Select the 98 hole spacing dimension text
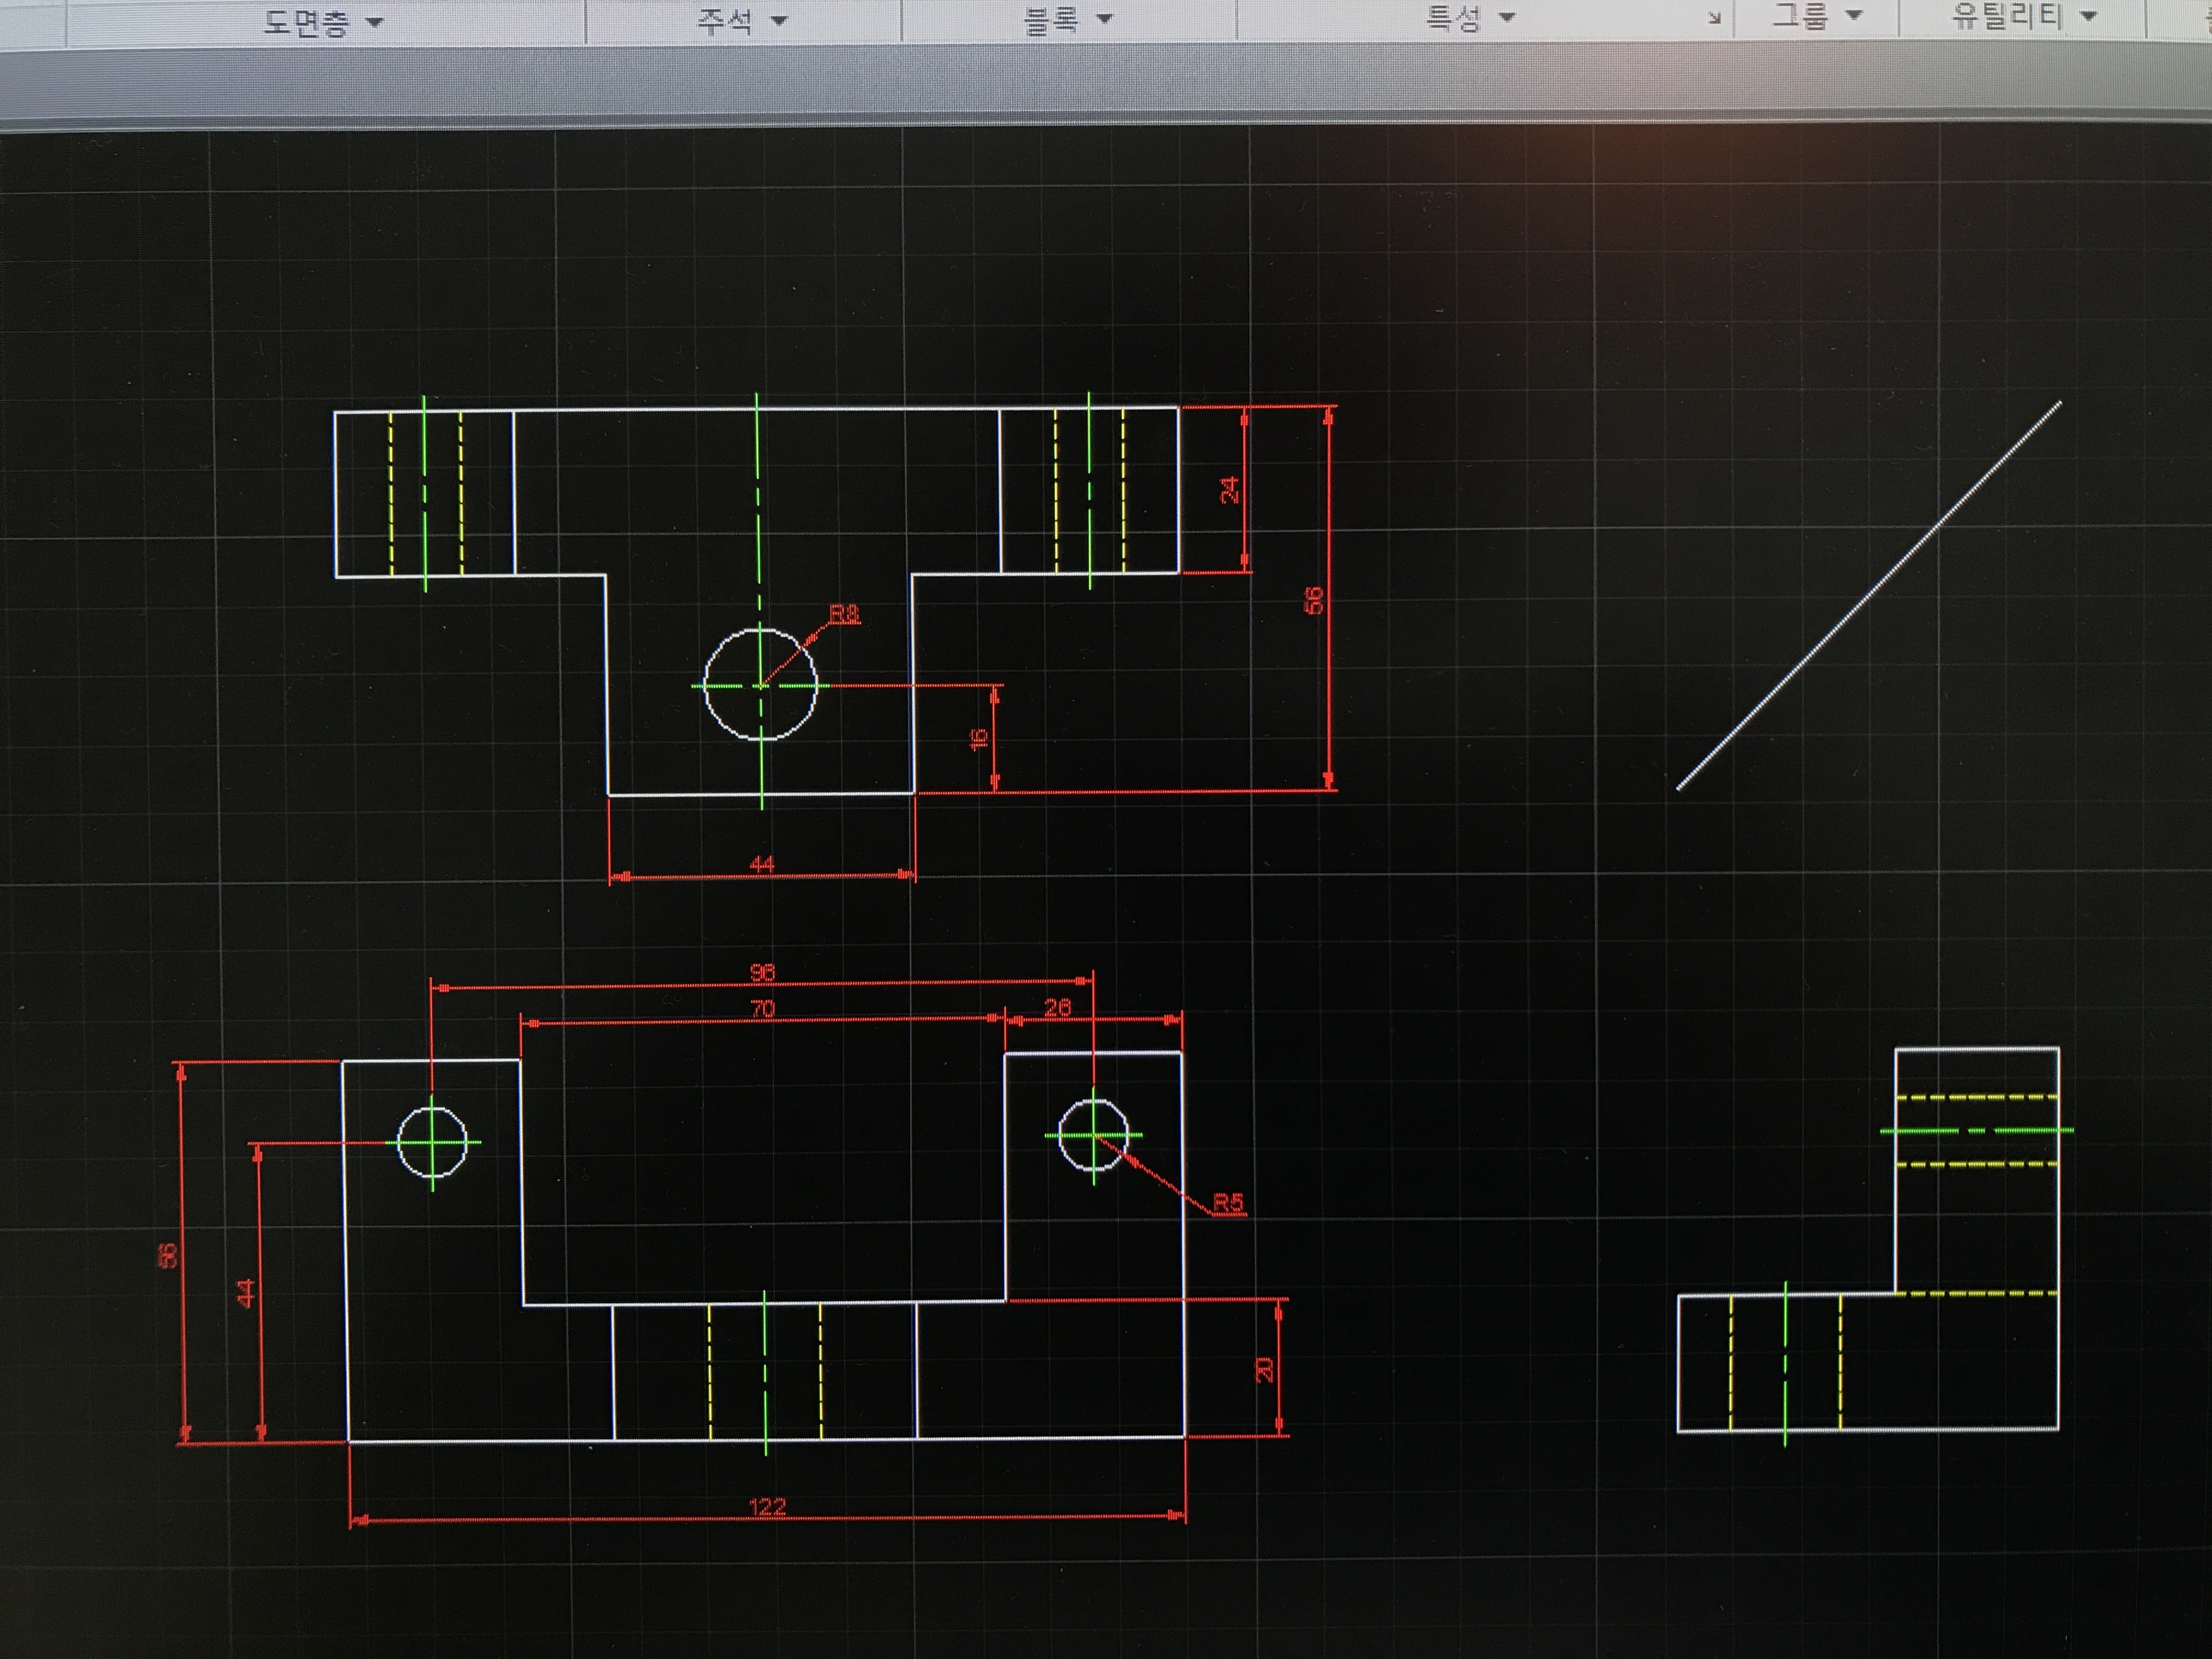 coord(762,972)
